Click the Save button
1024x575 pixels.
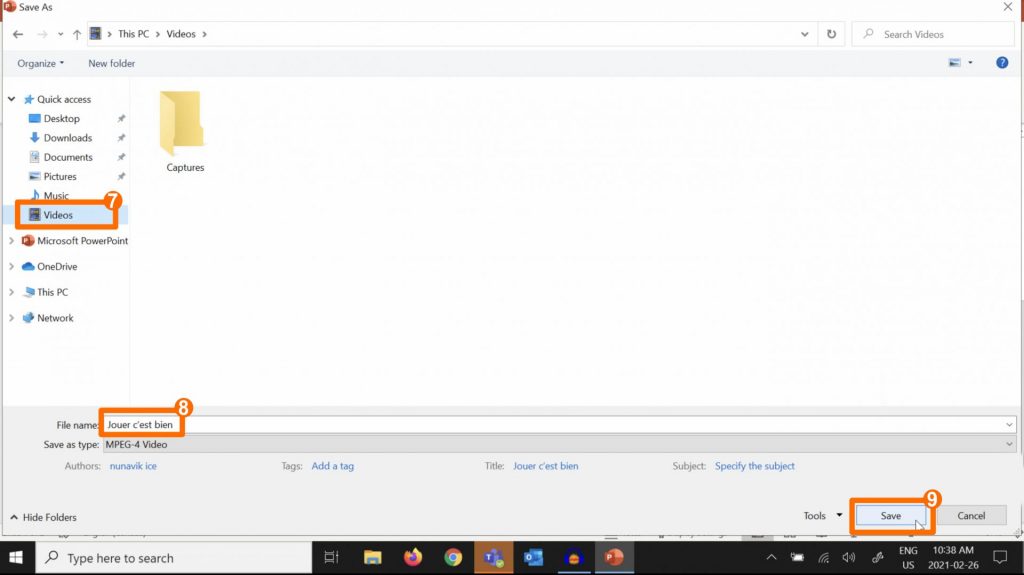(x=890, y=516)
